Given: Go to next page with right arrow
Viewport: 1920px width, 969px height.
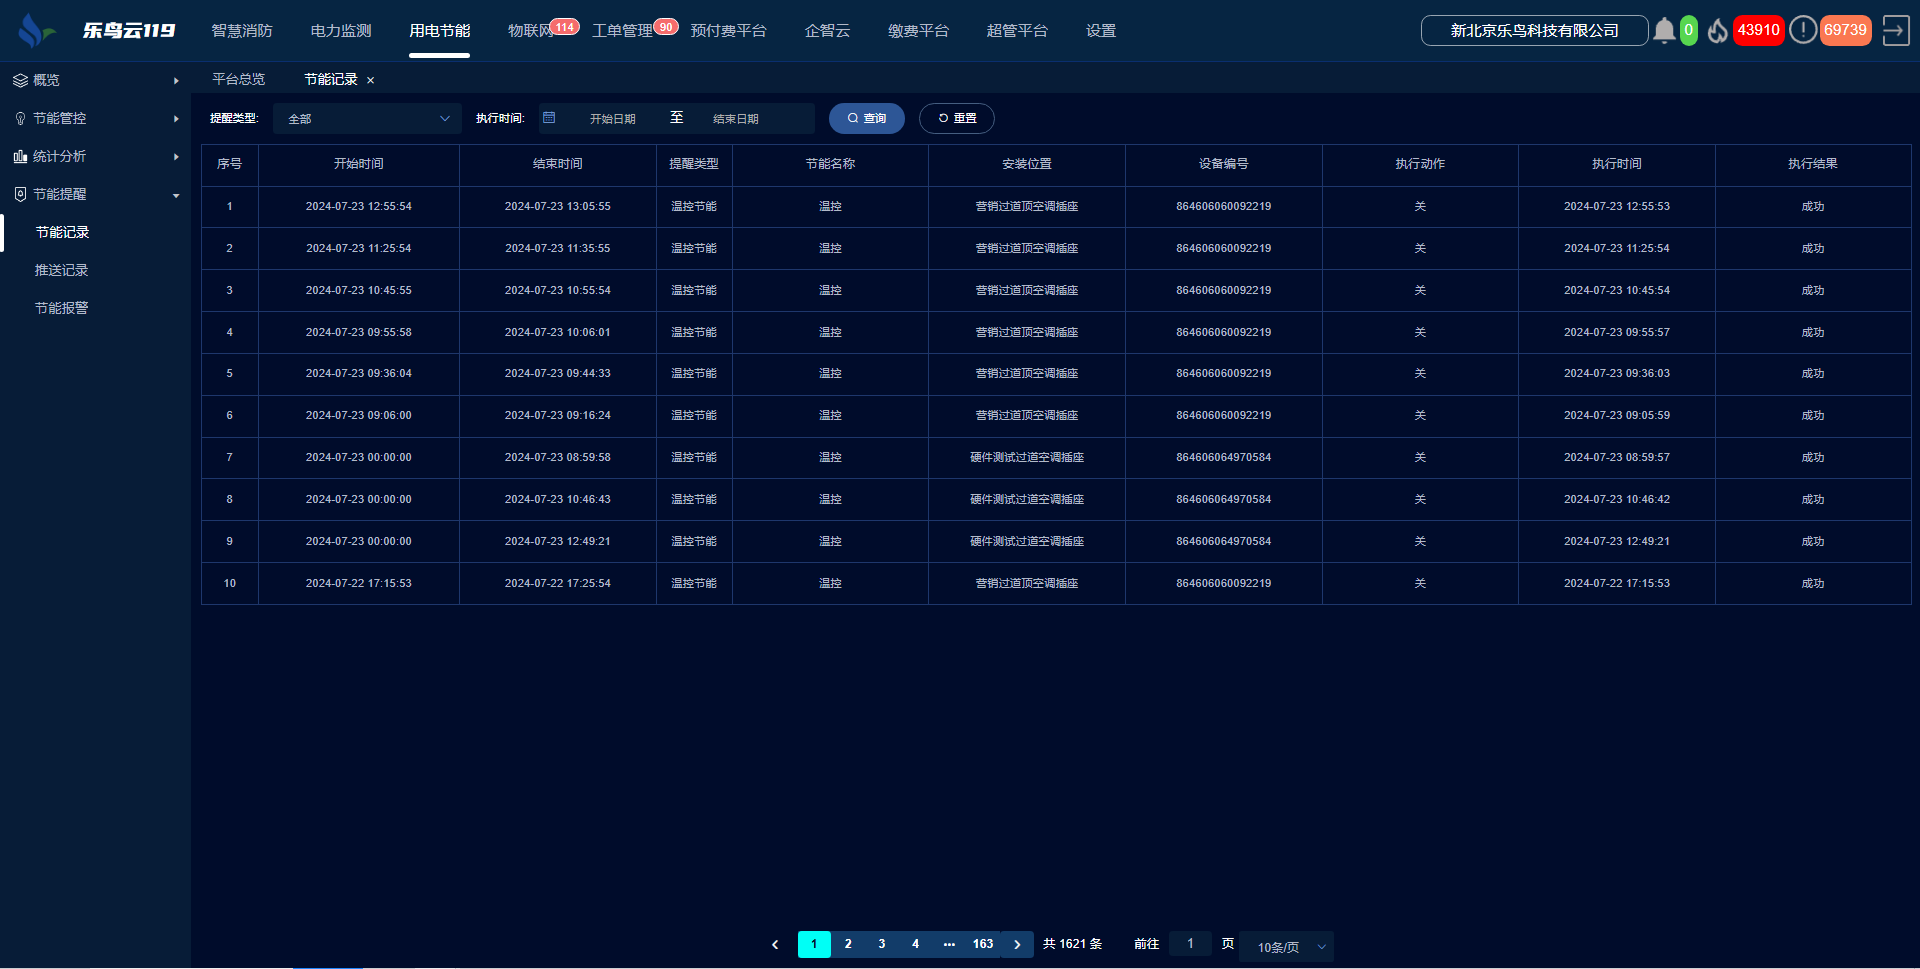Looking at the screenshot, I should [1017, 944].
